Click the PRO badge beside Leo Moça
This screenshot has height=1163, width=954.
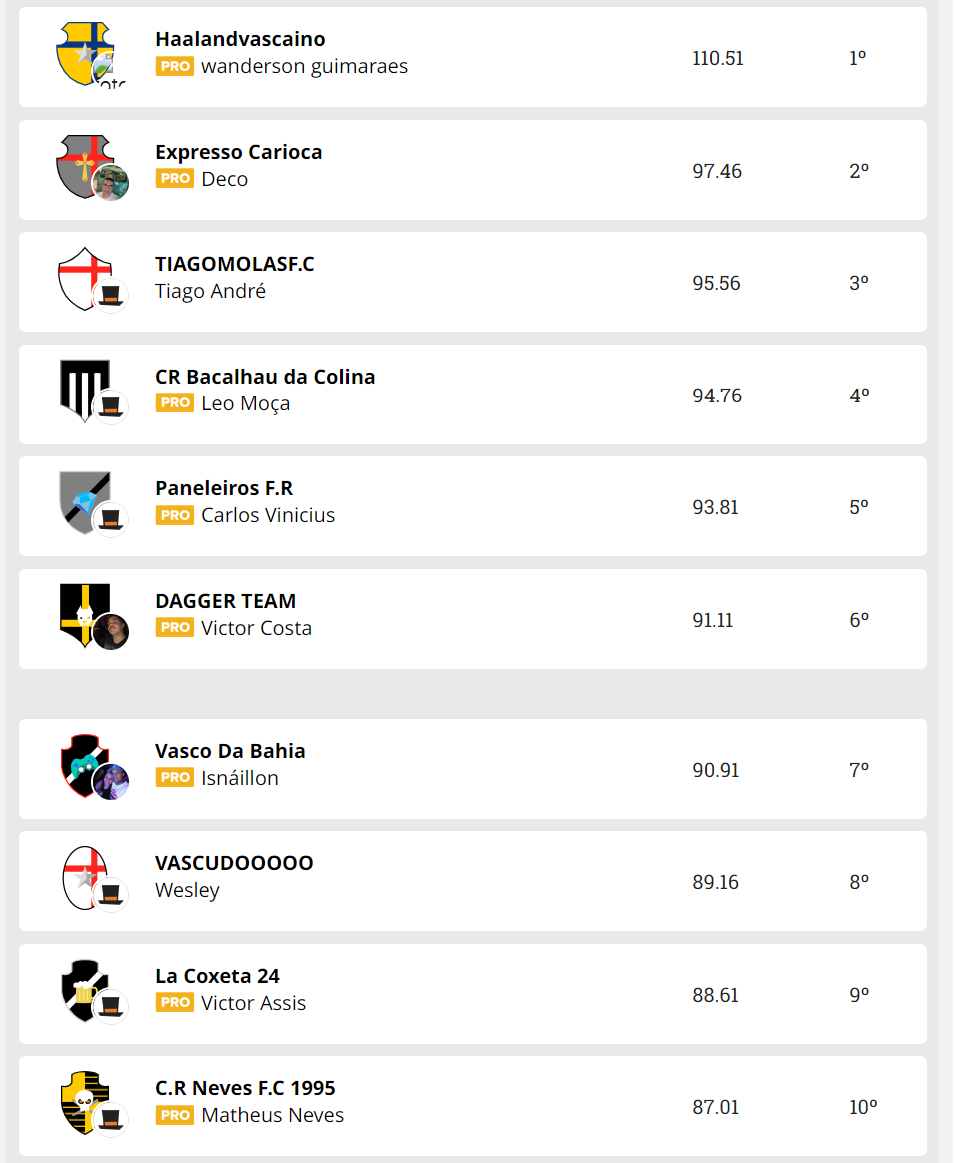coord(174,403)
